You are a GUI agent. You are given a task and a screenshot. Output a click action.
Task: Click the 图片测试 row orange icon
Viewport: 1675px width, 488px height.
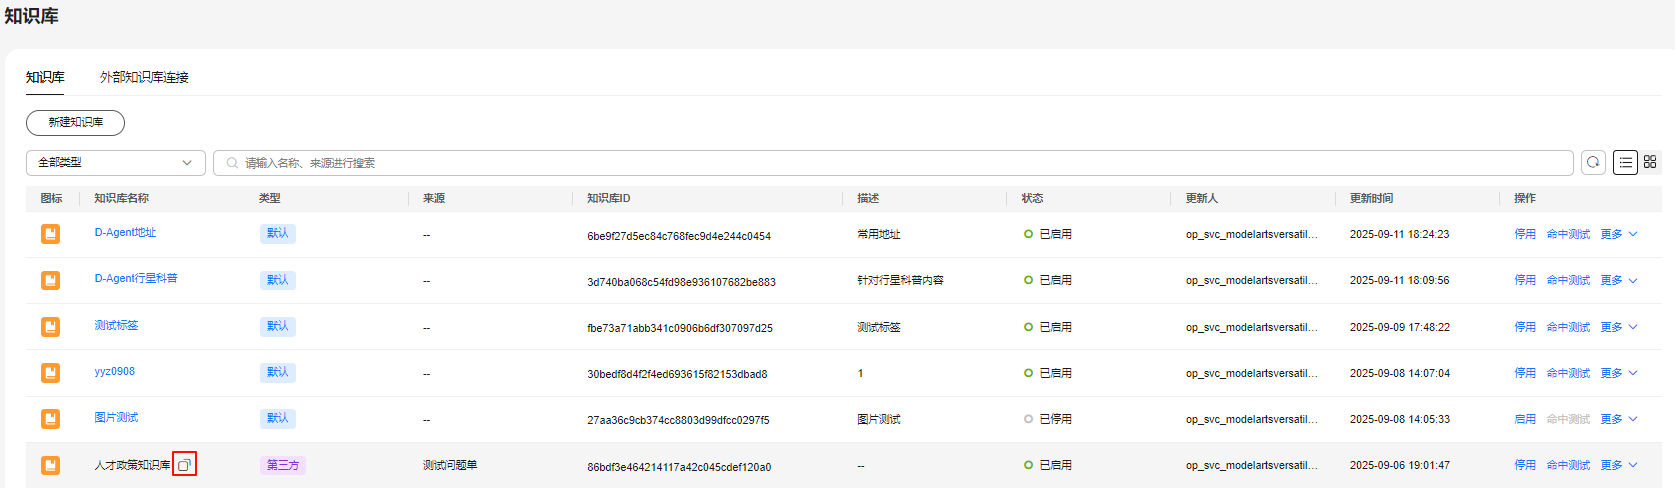tap(50, 419)
